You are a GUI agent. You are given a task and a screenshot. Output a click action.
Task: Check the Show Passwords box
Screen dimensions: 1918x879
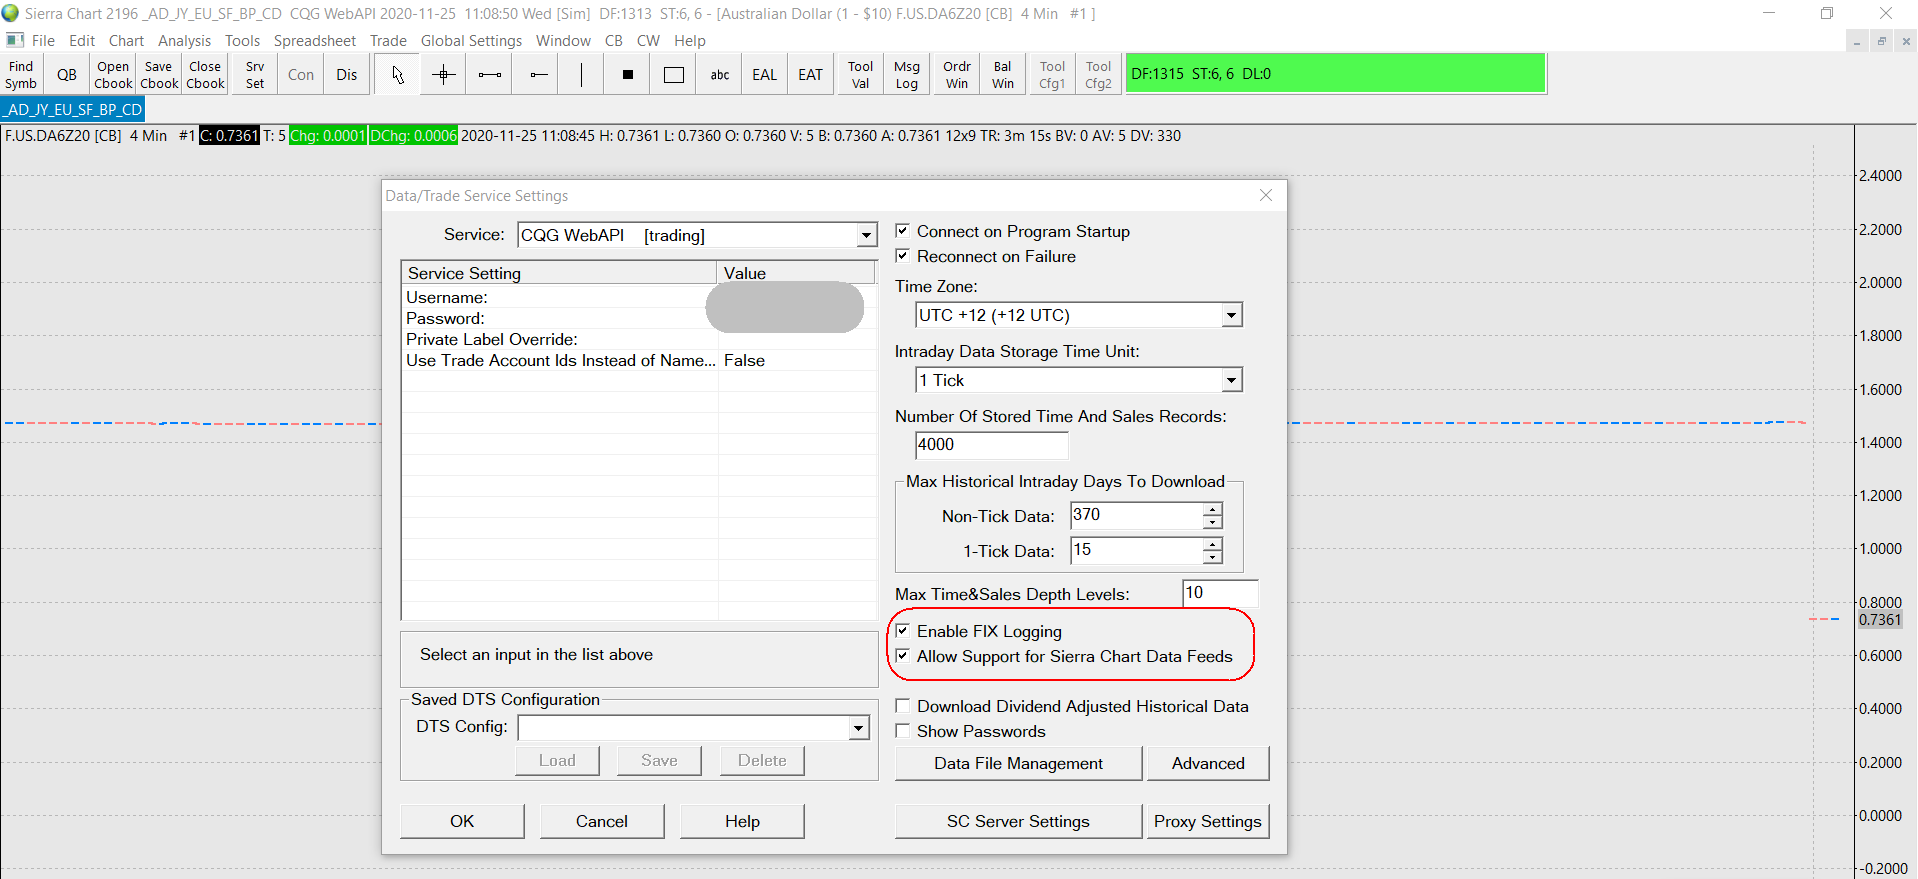(x=902, y=731)
